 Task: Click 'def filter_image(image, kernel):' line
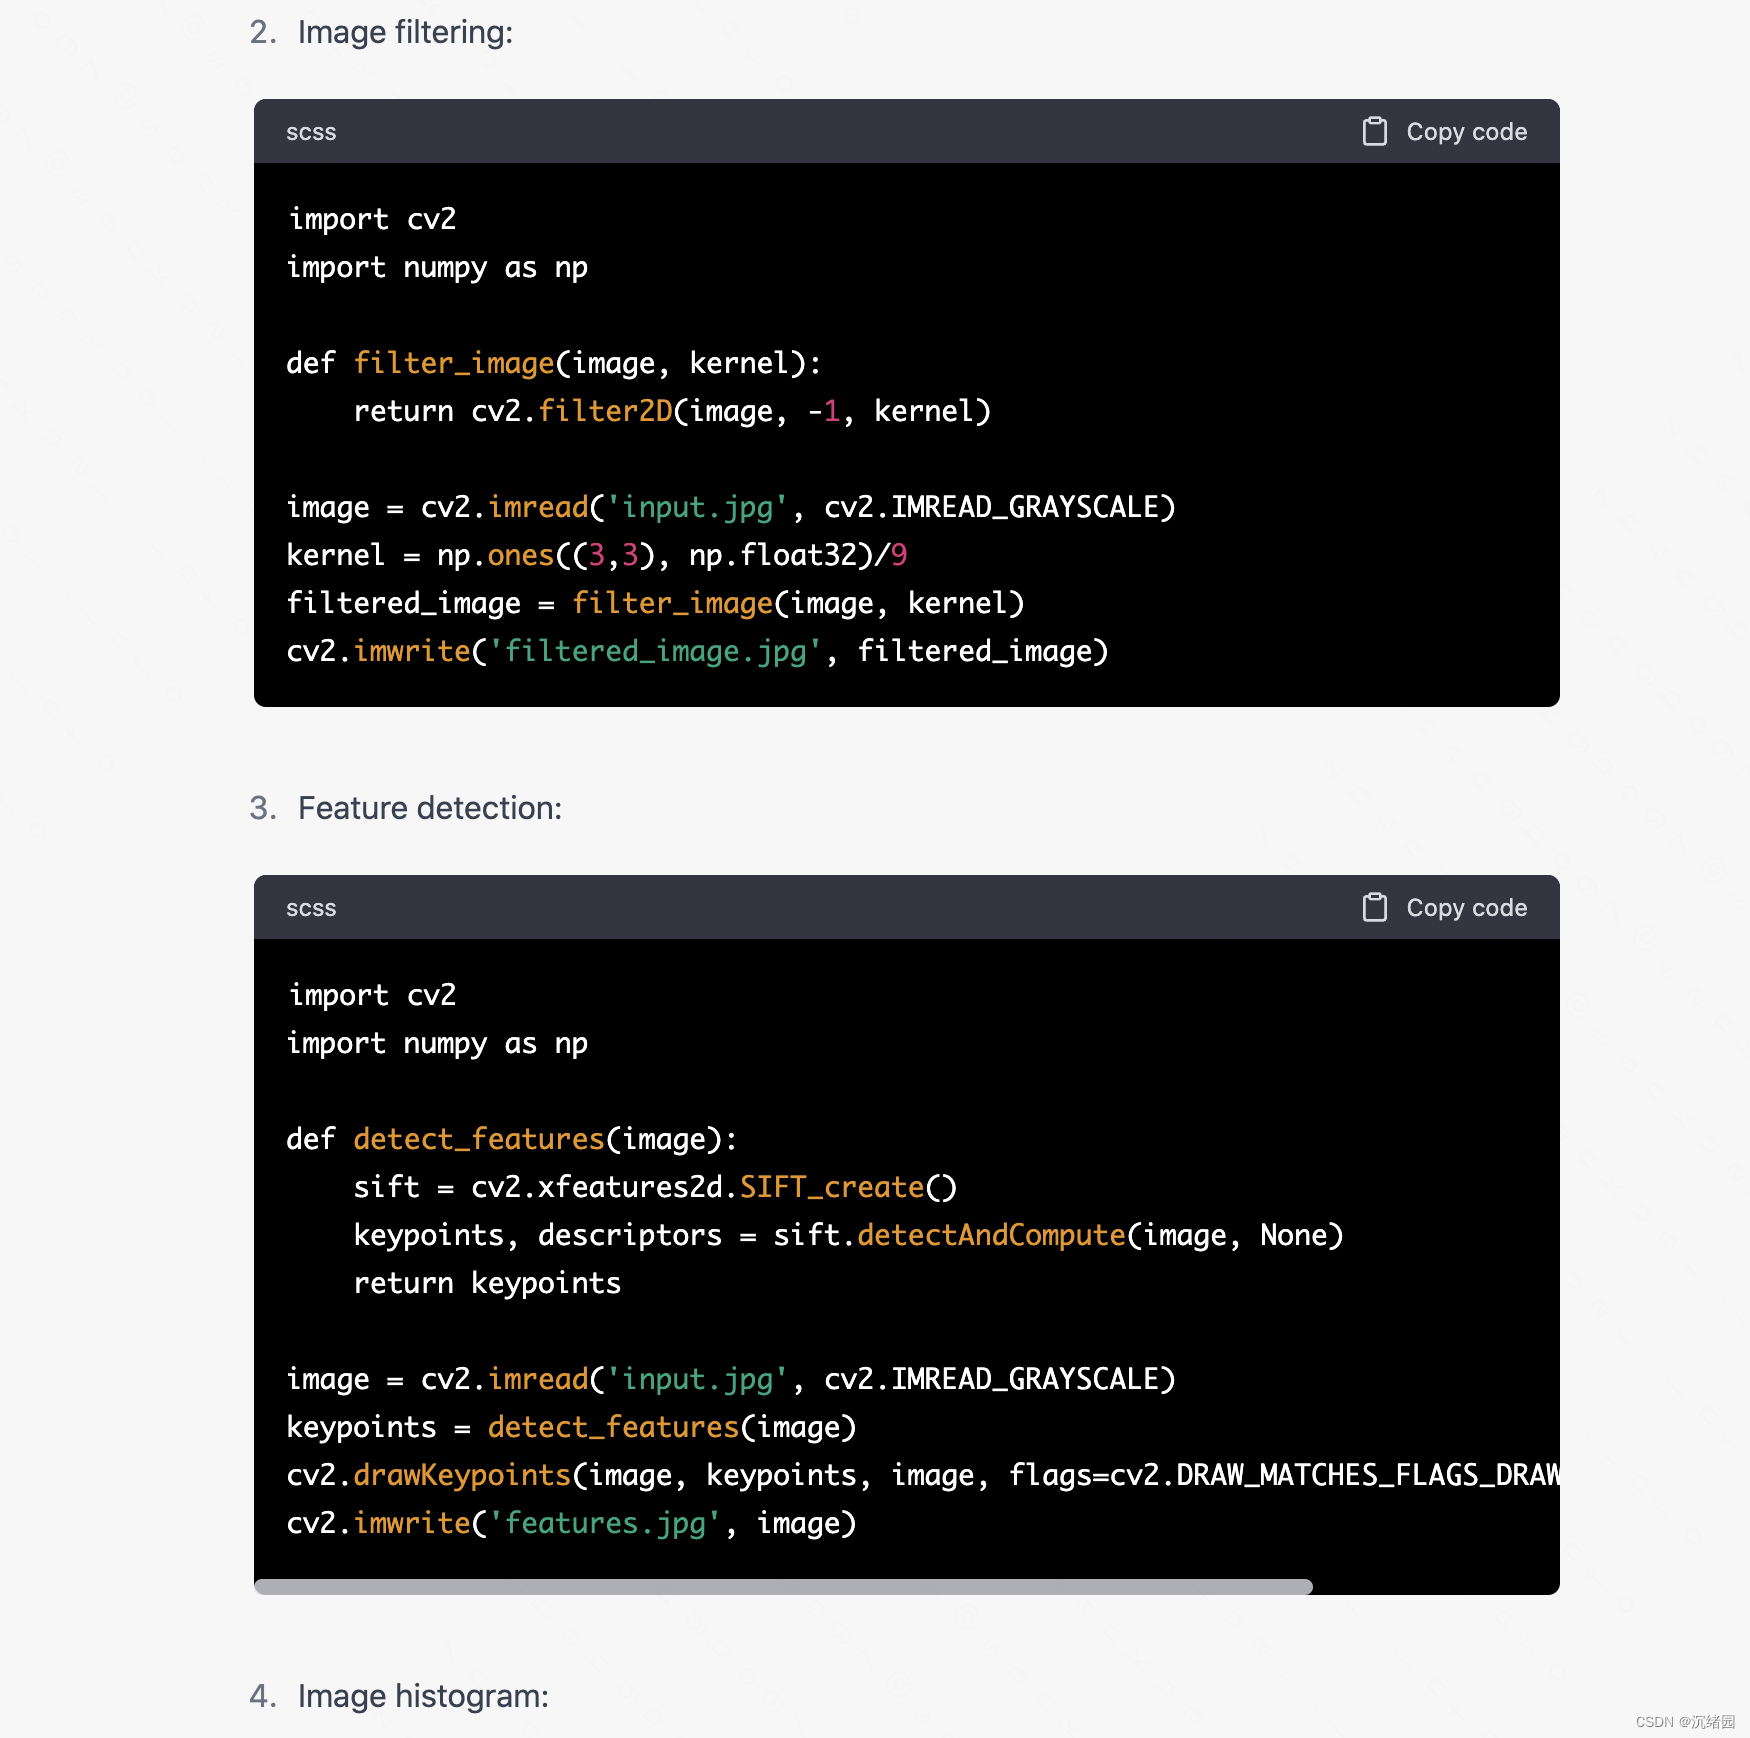[554, 363]
